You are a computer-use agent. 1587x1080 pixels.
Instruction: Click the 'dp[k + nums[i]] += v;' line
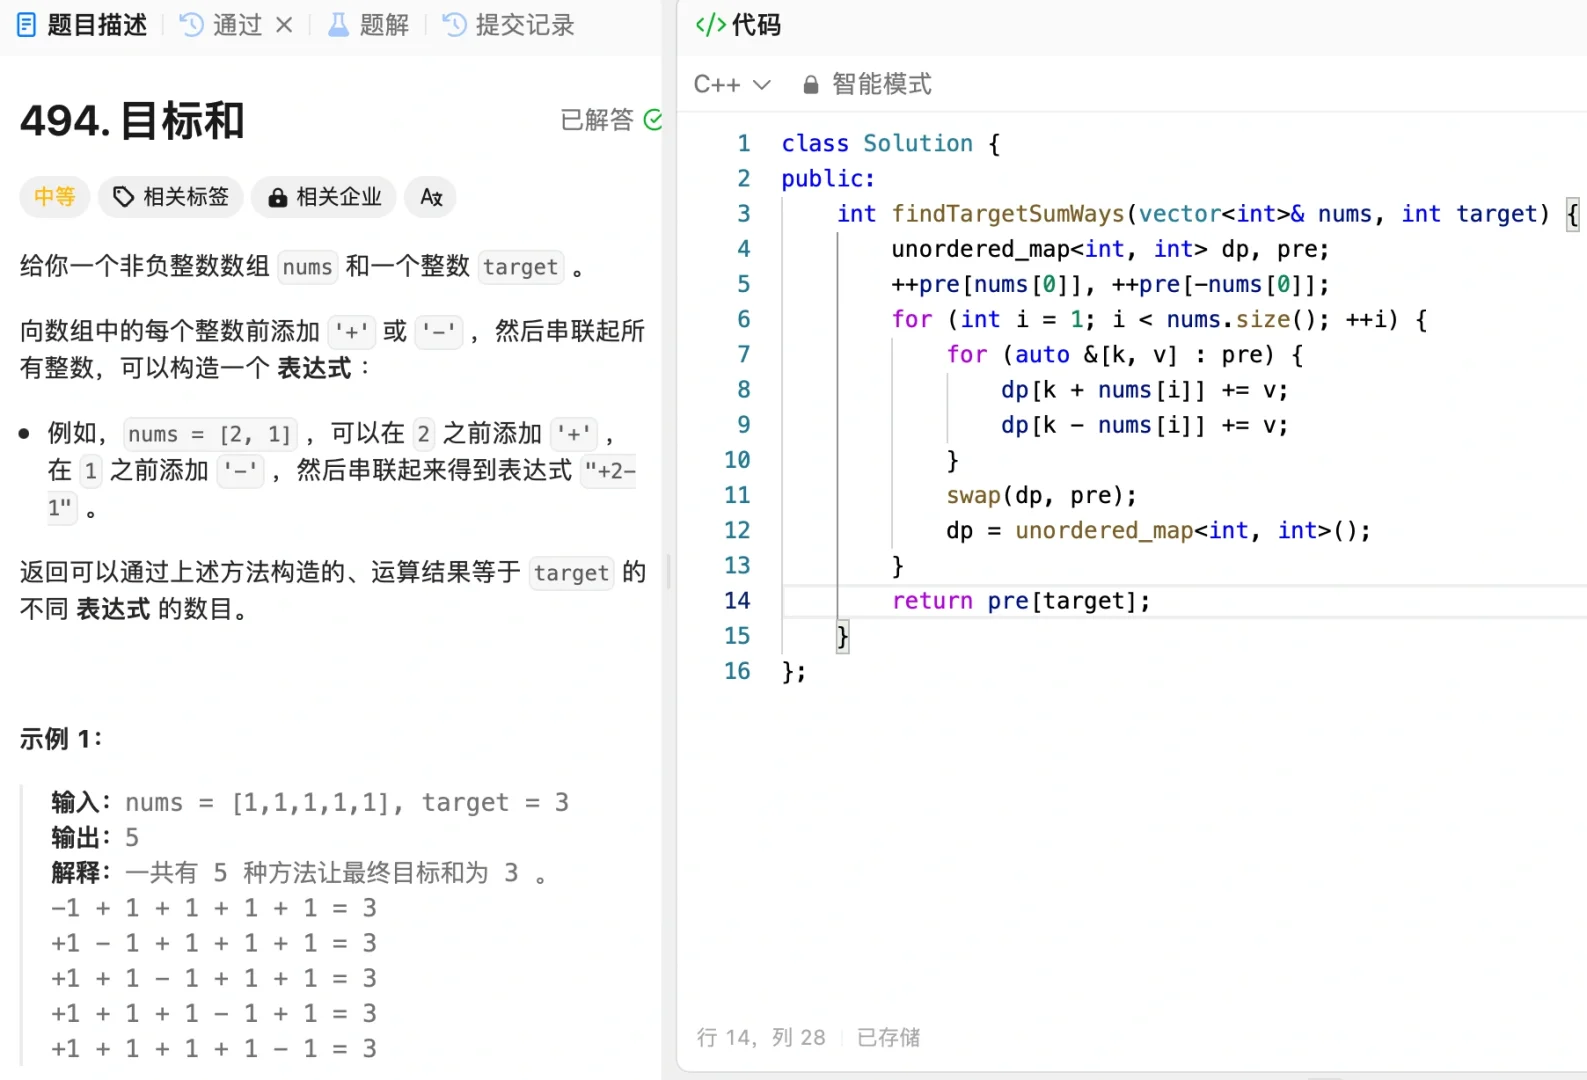[1144, 390]
